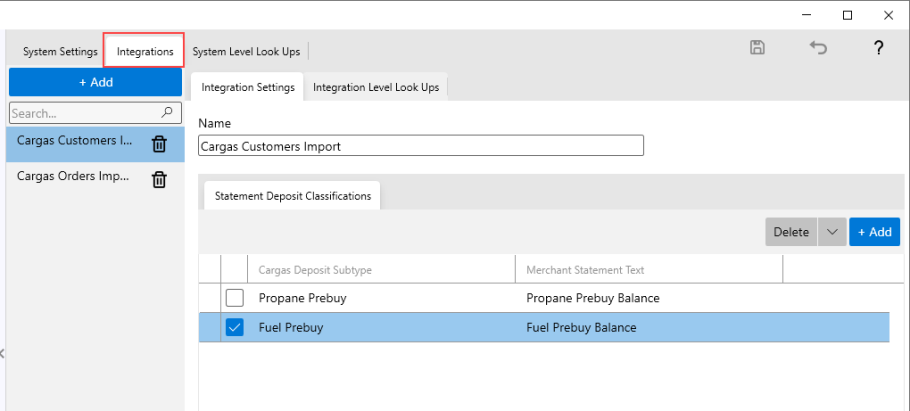Open the System Level Look Ups tab

[x=248, y=52]
